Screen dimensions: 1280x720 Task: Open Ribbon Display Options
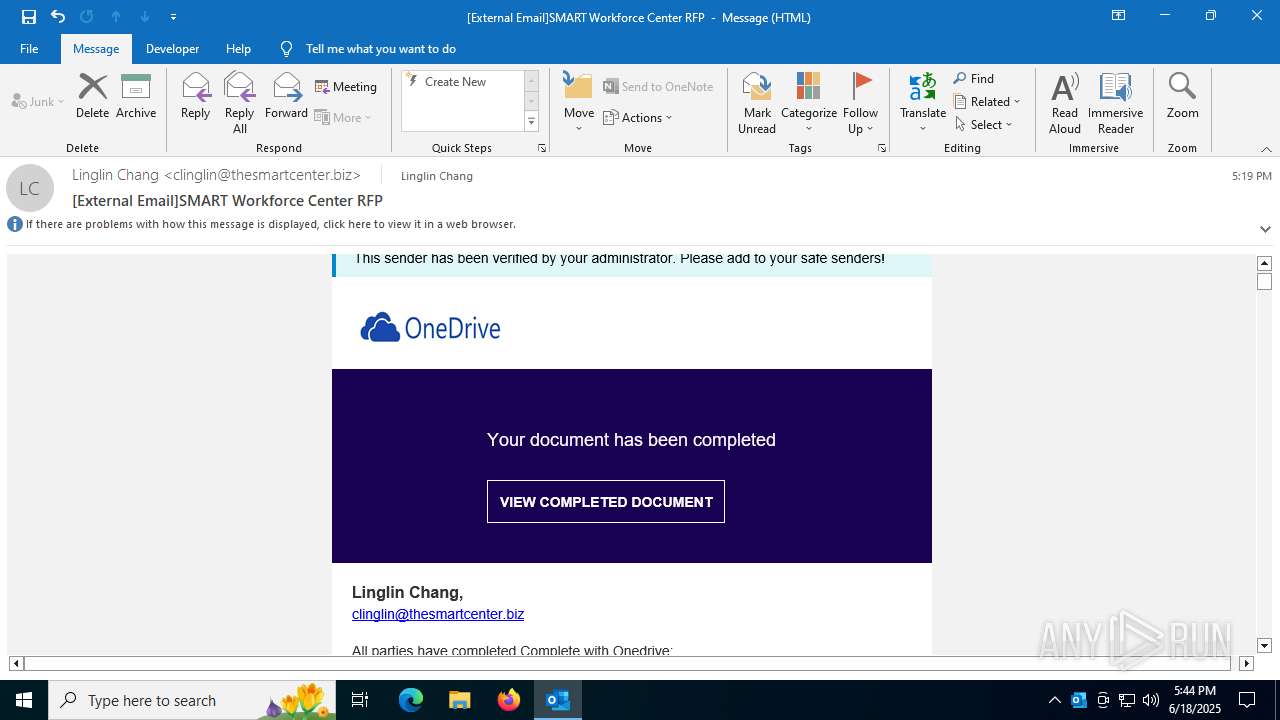(1119, 16)
